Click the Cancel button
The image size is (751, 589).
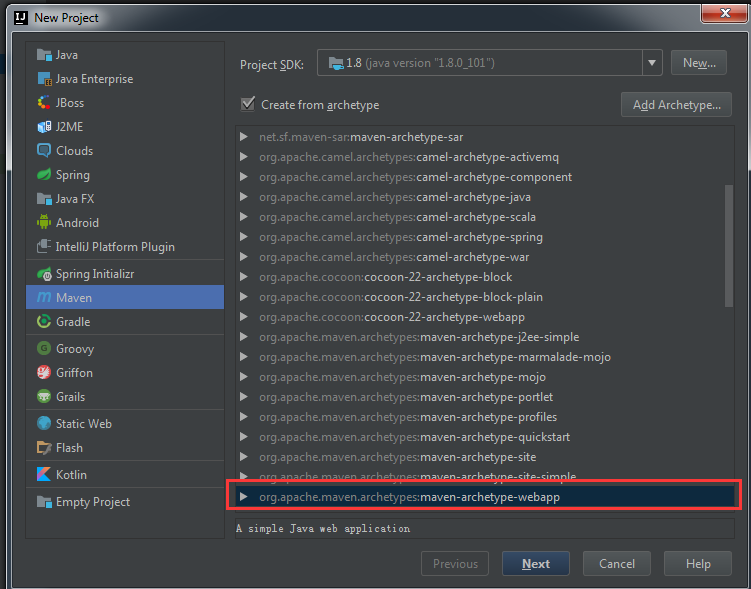[x=616, y=564]
